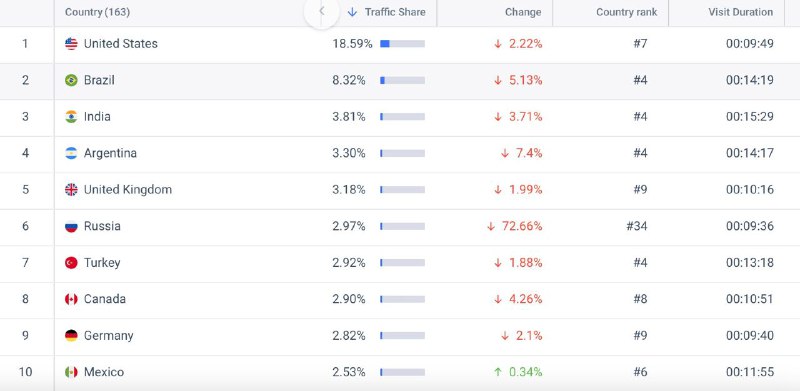800x391 pixels.
Task: Click the Russia flag icon
Action: pos(71,226)
